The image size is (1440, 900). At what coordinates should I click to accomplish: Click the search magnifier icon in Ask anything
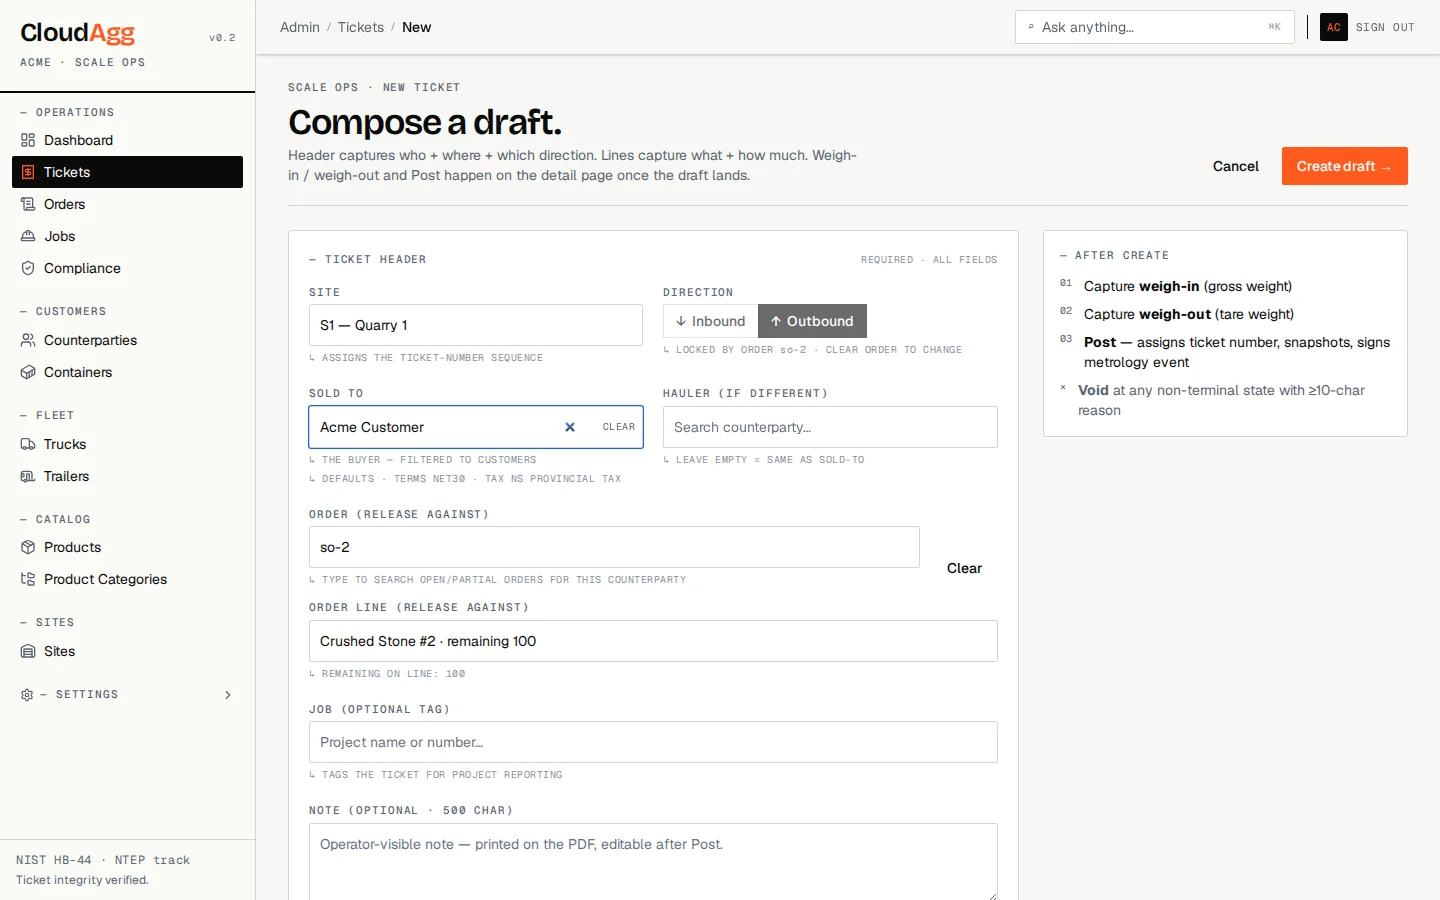pos(1031,27)
